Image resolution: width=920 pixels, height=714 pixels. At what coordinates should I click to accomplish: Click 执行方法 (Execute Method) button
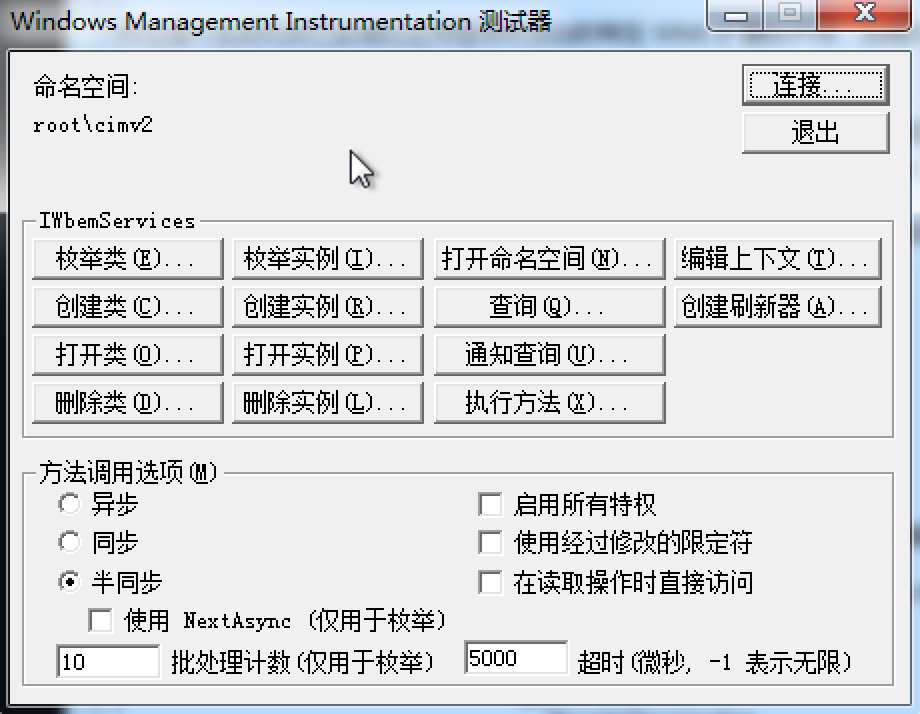click(x=549, y=402)
